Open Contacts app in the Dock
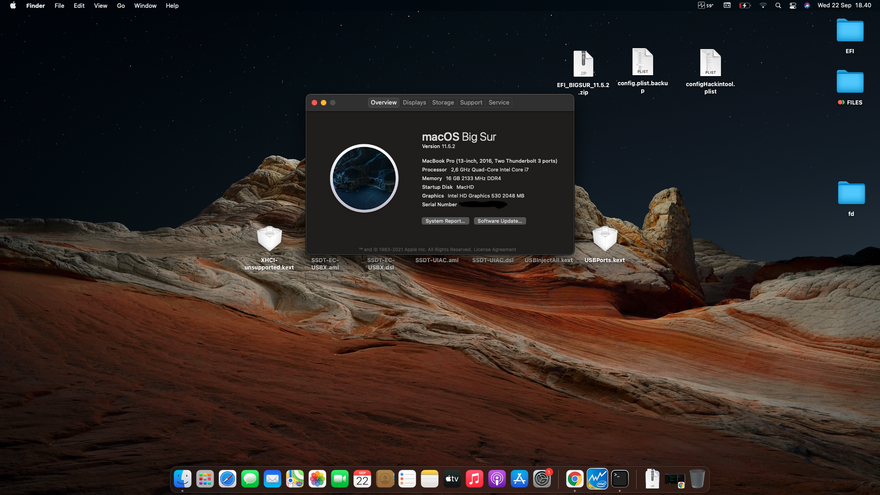 coord(384,479)
